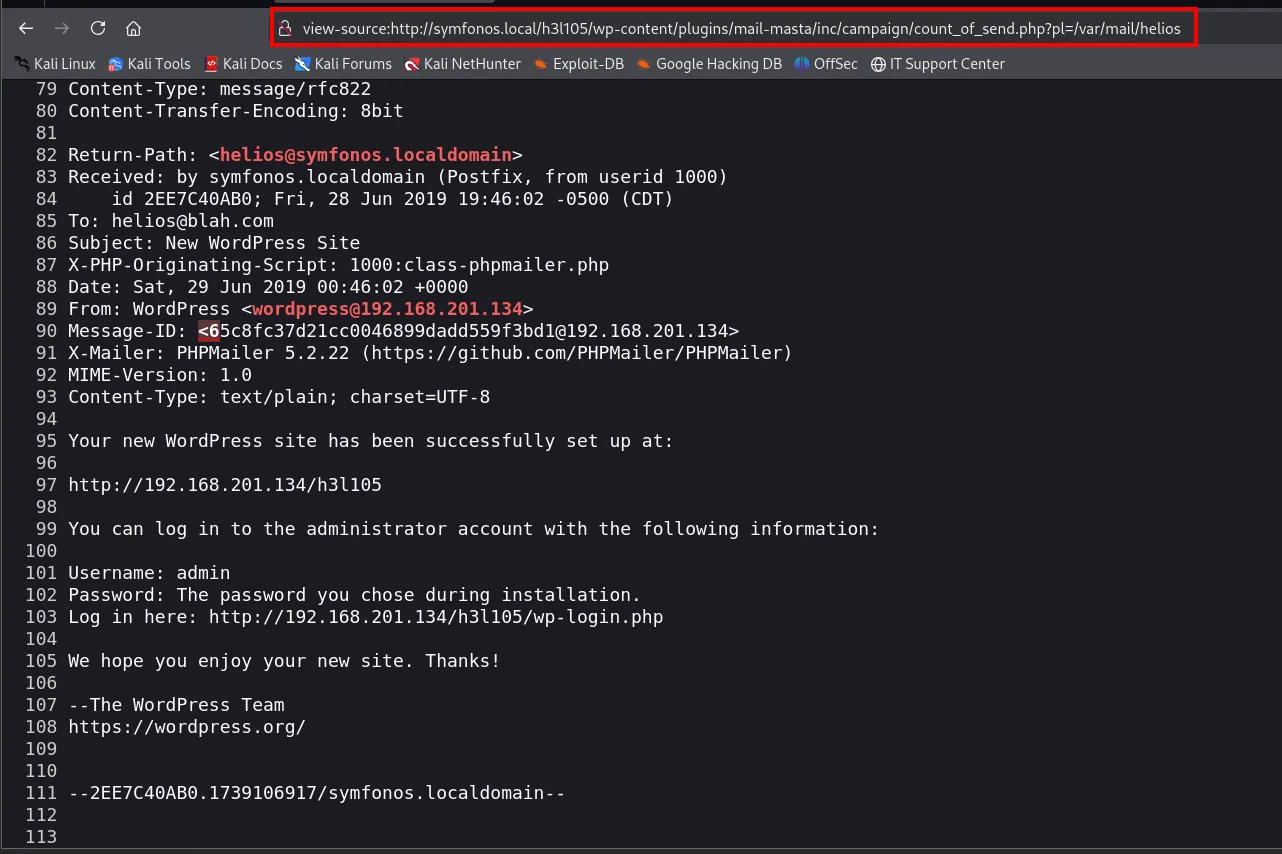Click the 'Your new WordPress site' line
The image size is (1282, 854).
(371, 441)
